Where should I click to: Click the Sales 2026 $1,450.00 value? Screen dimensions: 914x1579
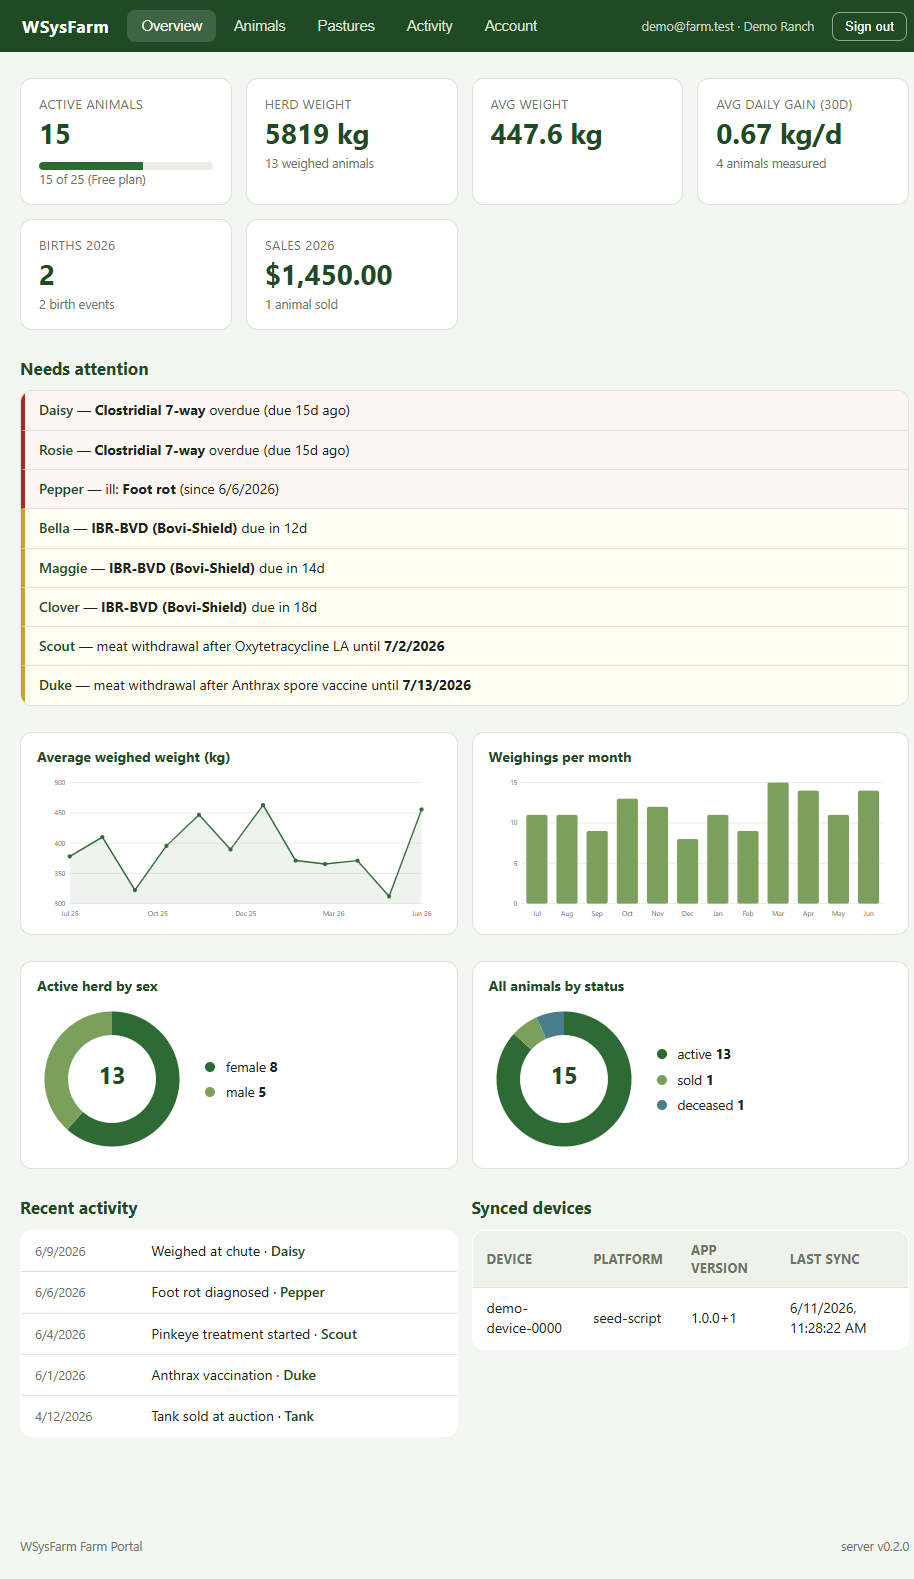(x=328, y=275)
